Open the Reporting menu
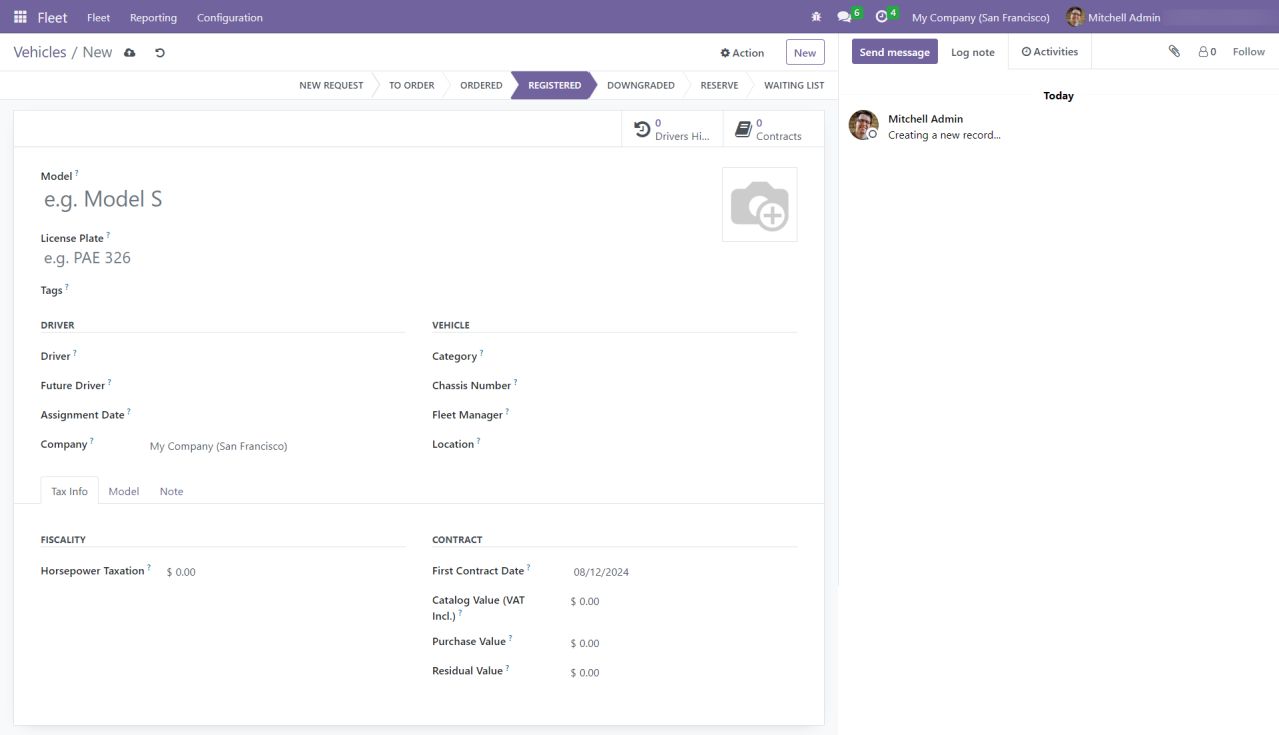 coord(153,17)
